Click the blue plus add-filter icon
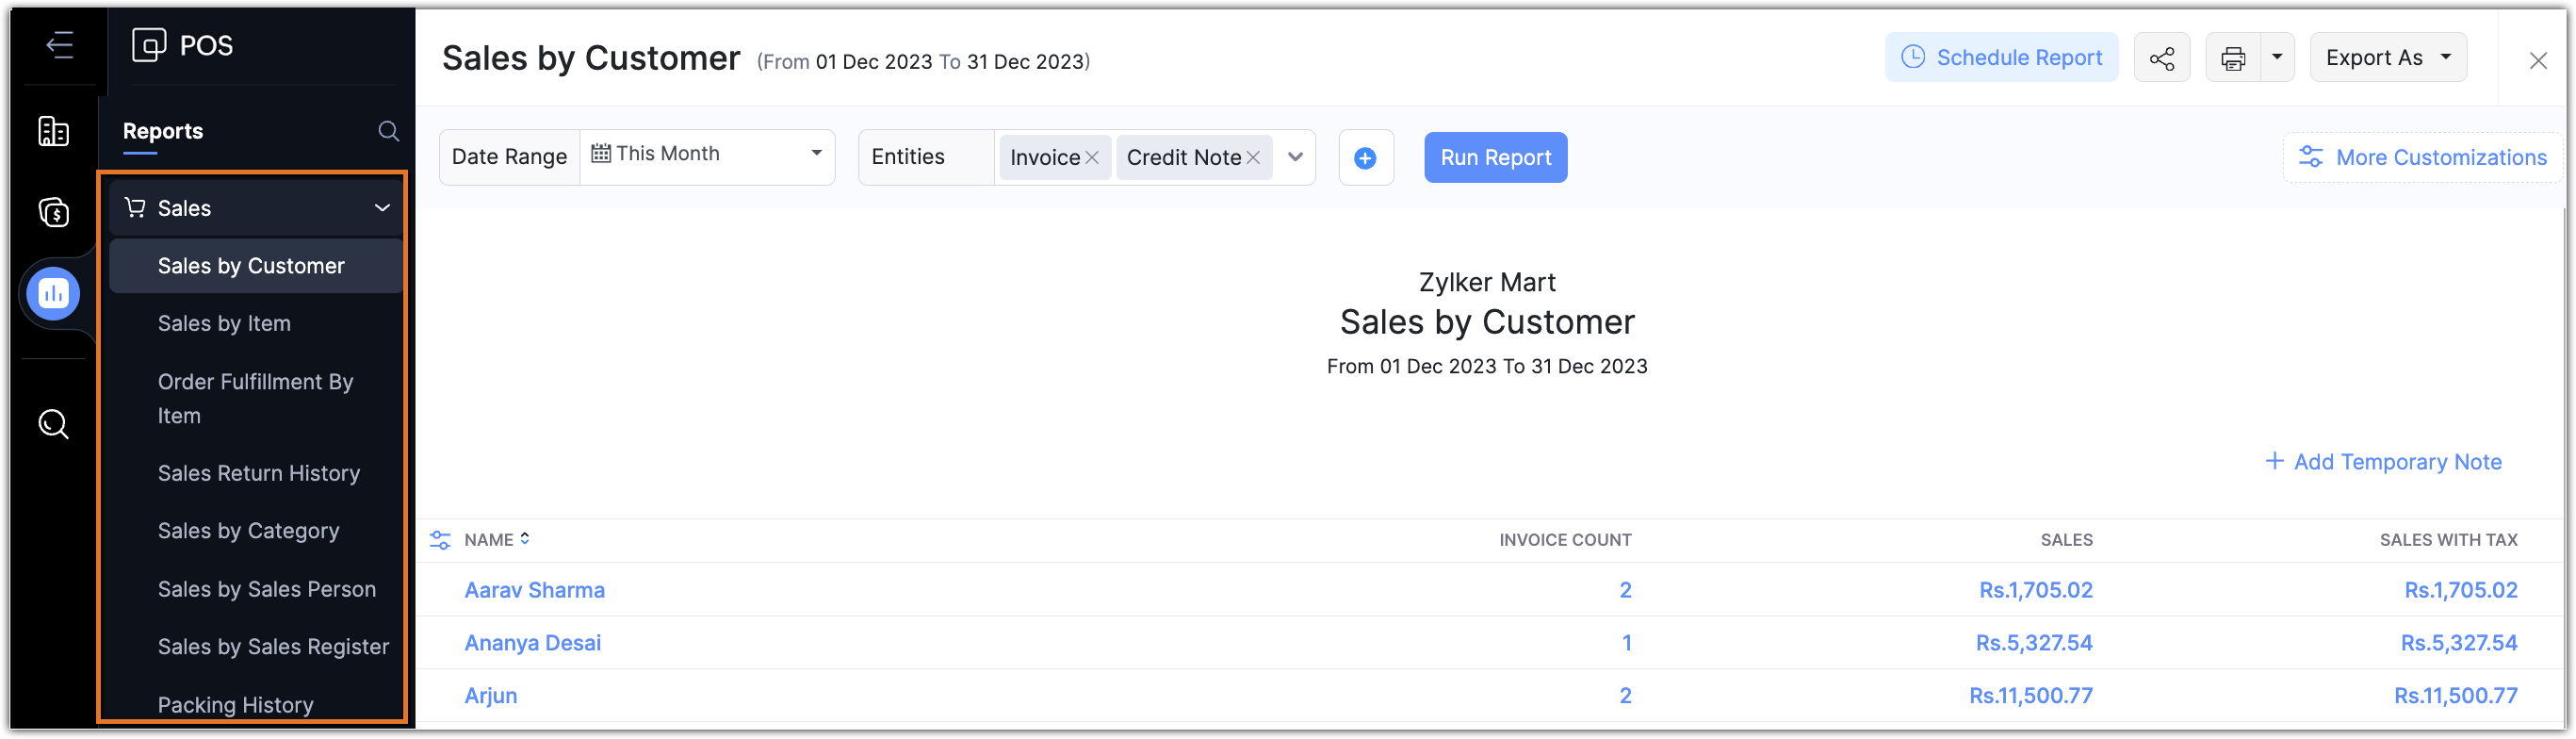This screenshot has width=2576, height=739. click(1365, 158)
